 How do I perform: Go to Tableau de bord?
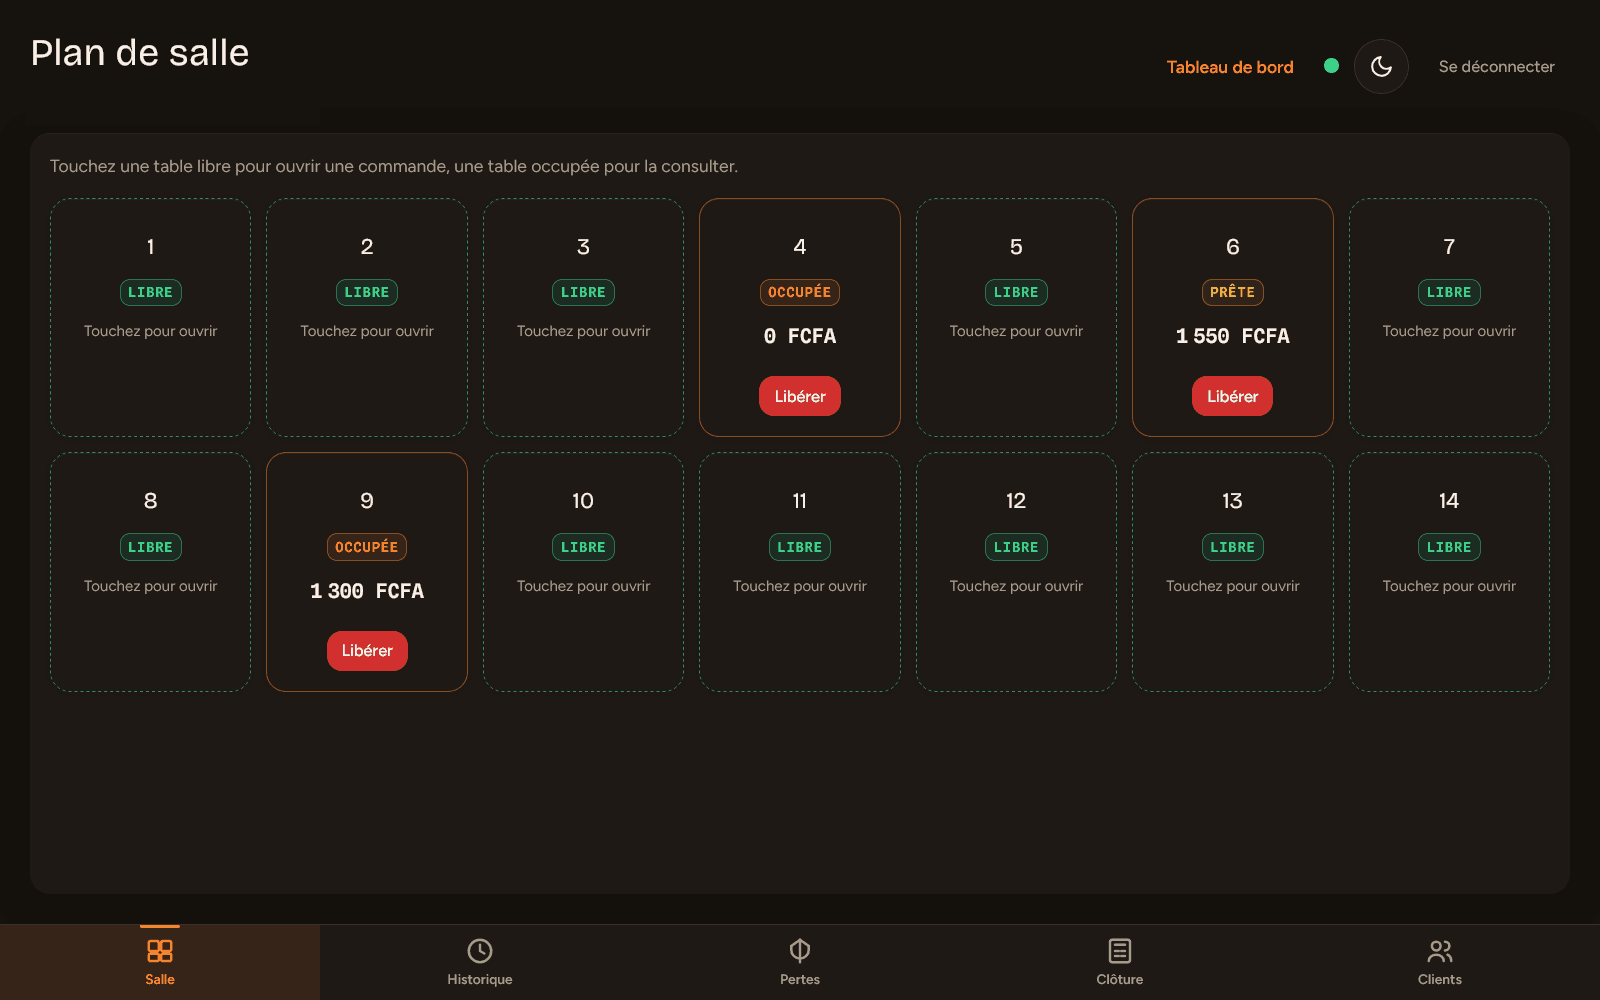click(x=1230, y=67)
